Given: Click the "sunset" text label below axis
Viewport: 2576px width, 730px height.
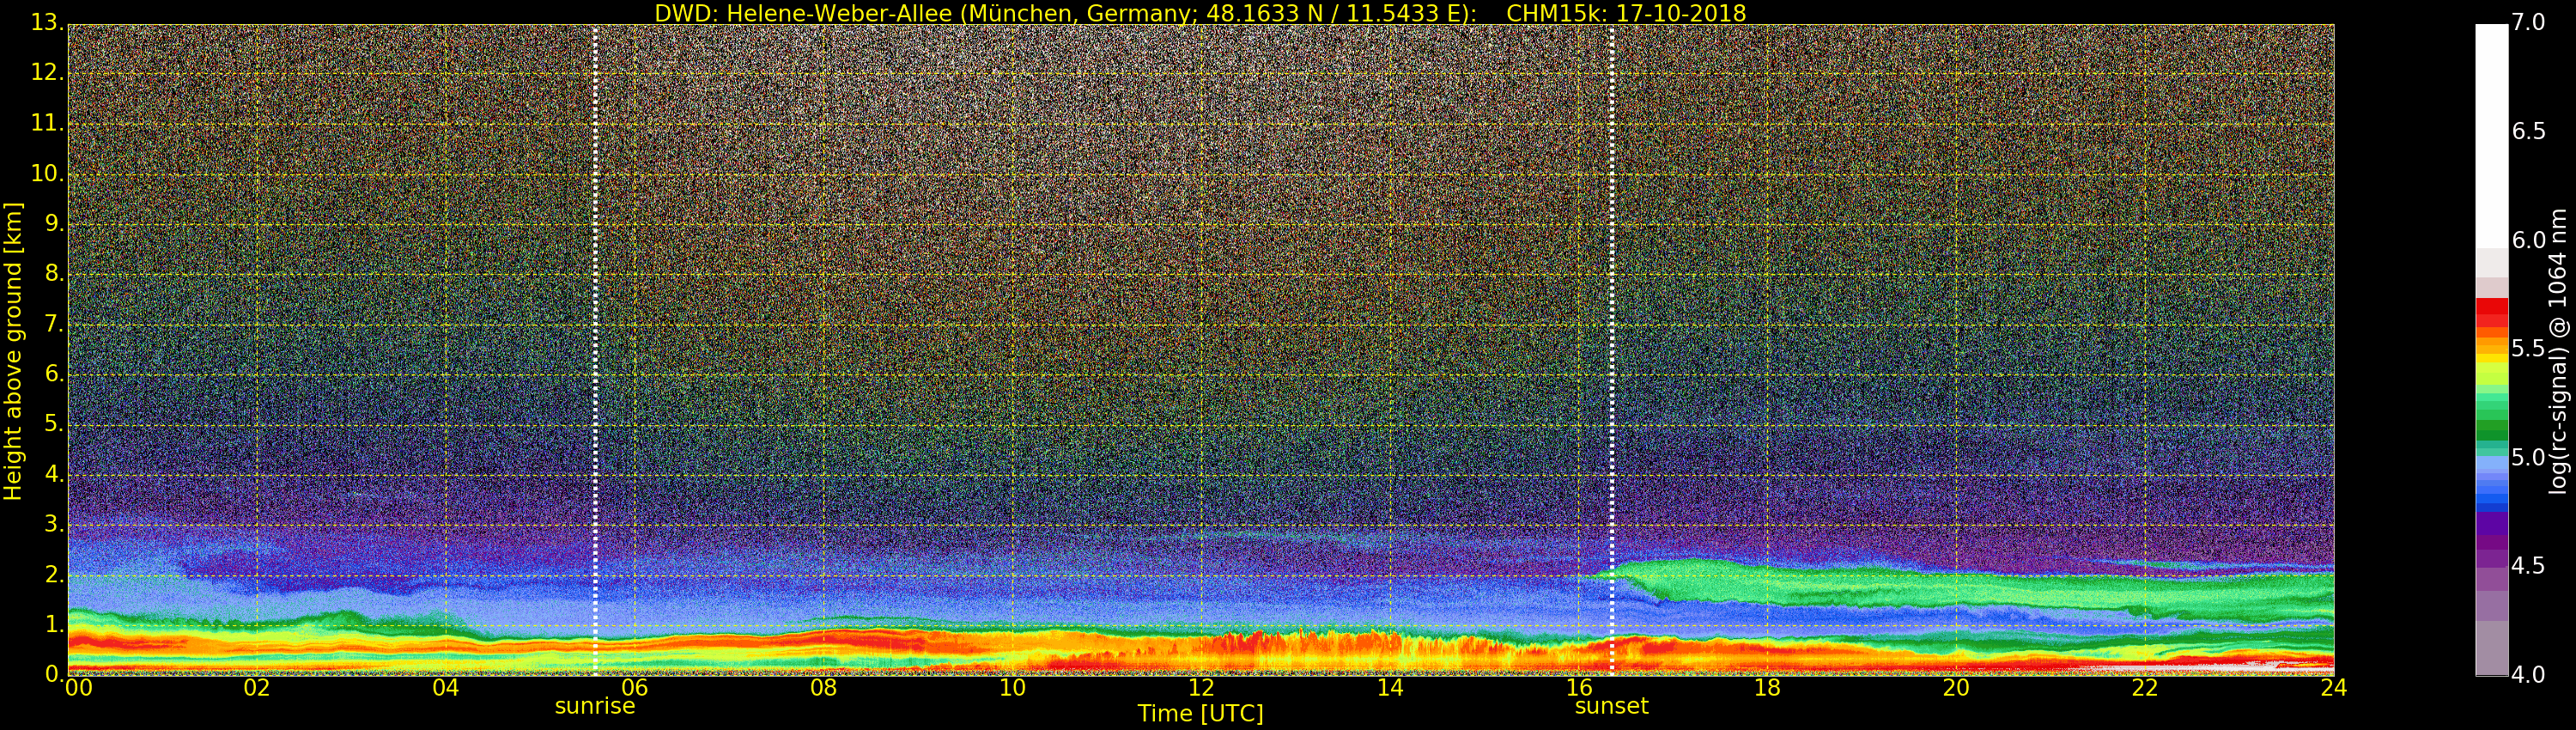Looking at the screenshot, I should click(1611, 706).
